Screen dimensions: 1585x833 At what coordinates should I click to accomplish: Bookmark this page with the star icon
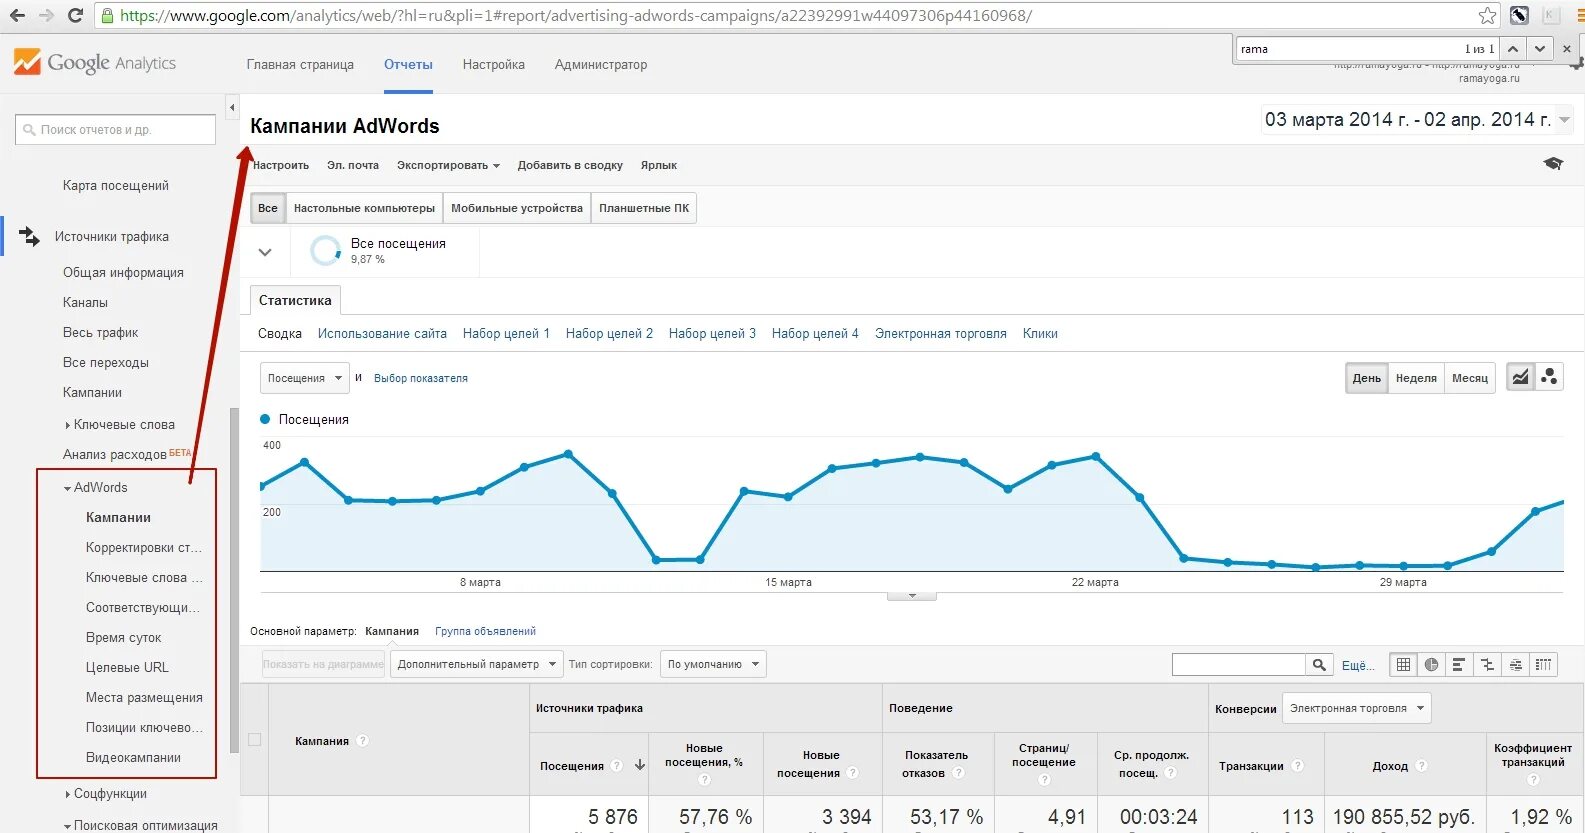(1488, 15)
